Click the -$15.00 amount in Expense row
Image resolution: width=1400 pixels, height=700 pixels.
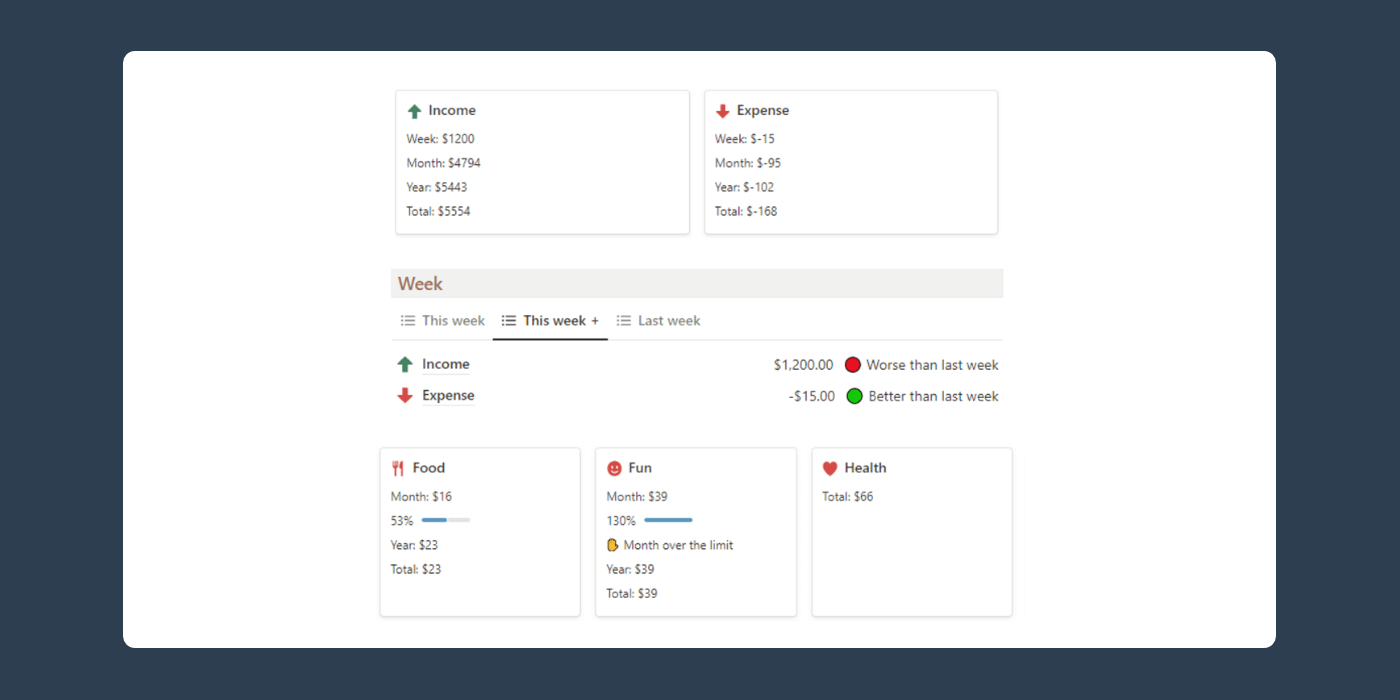812,396
